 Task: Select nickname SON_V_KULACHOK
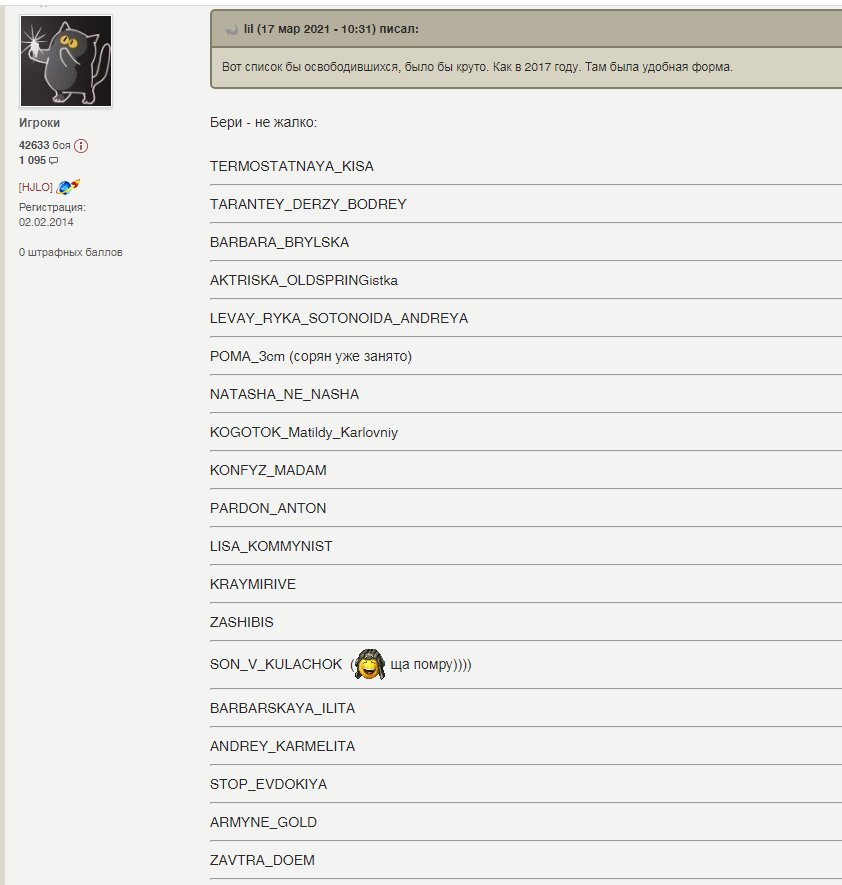[276, 664]
